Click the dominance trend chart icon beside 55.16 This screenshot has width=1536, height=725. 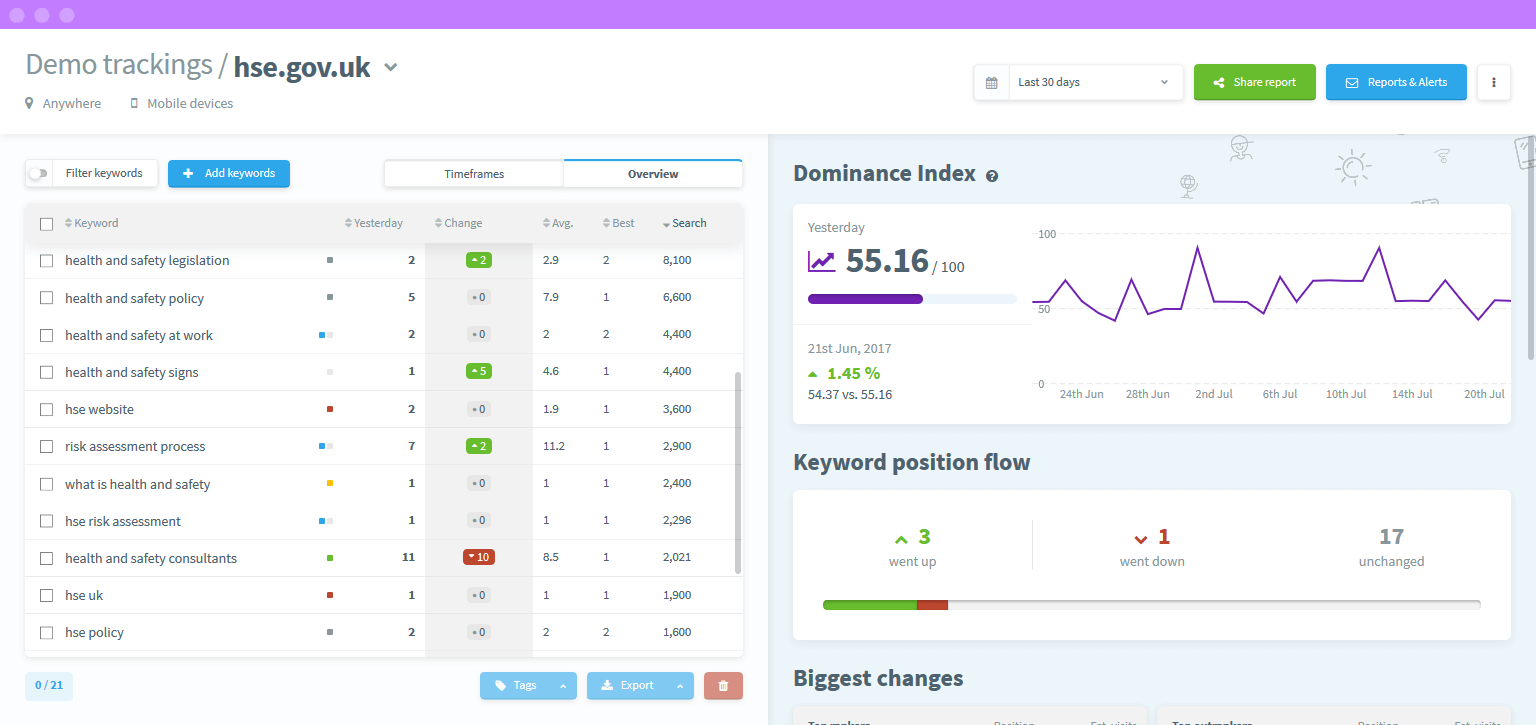[821, 261]
